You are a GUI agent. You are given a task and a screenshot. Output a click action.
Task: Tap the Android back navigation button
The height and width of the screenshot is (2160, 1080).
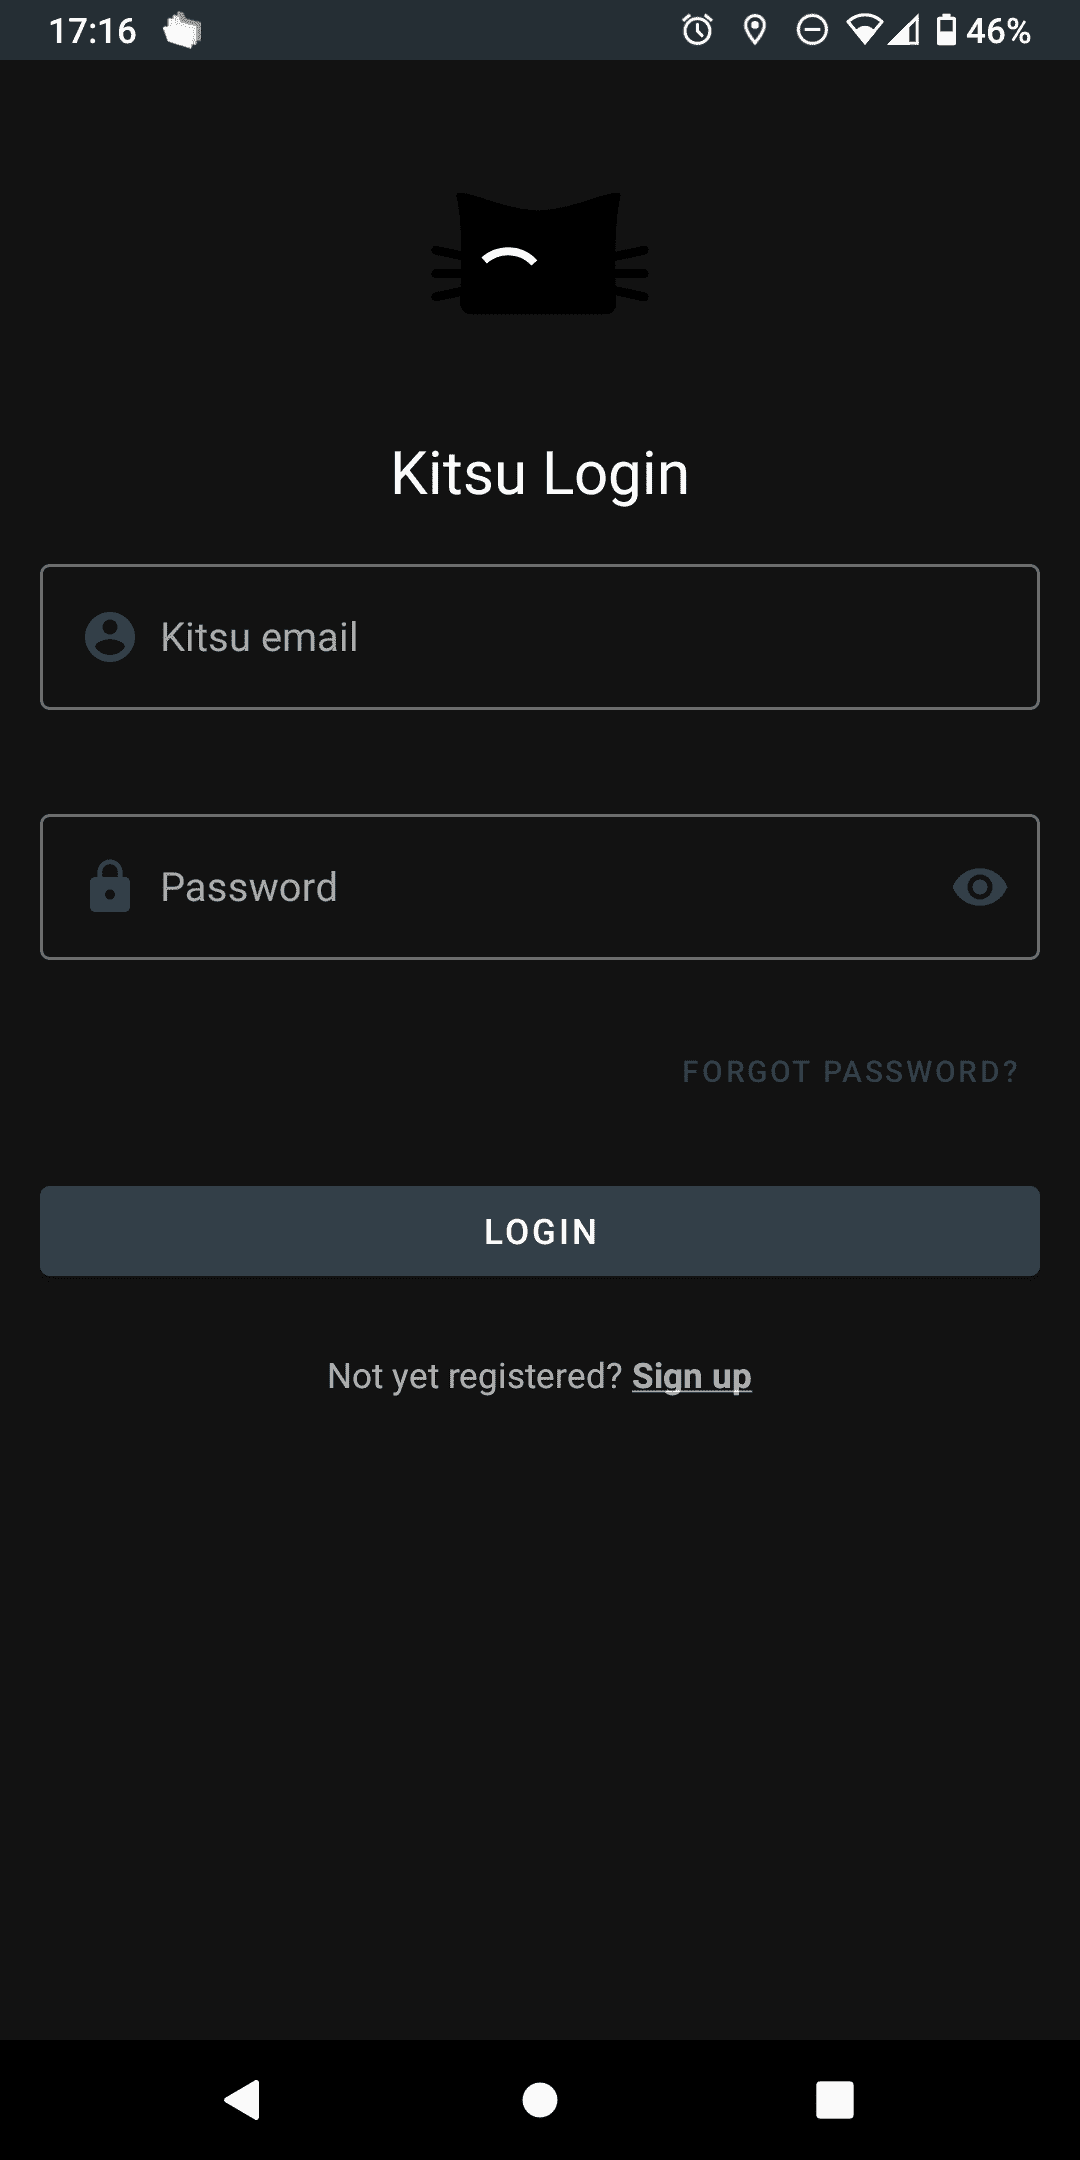click(242, 2100)
